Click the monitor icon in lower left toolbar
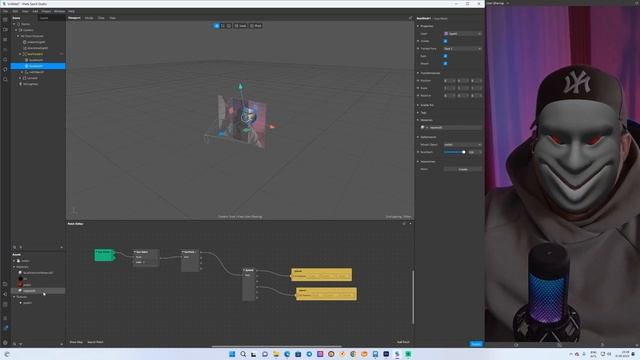Screen dimensions: 640x360 (x=5, y=284)
